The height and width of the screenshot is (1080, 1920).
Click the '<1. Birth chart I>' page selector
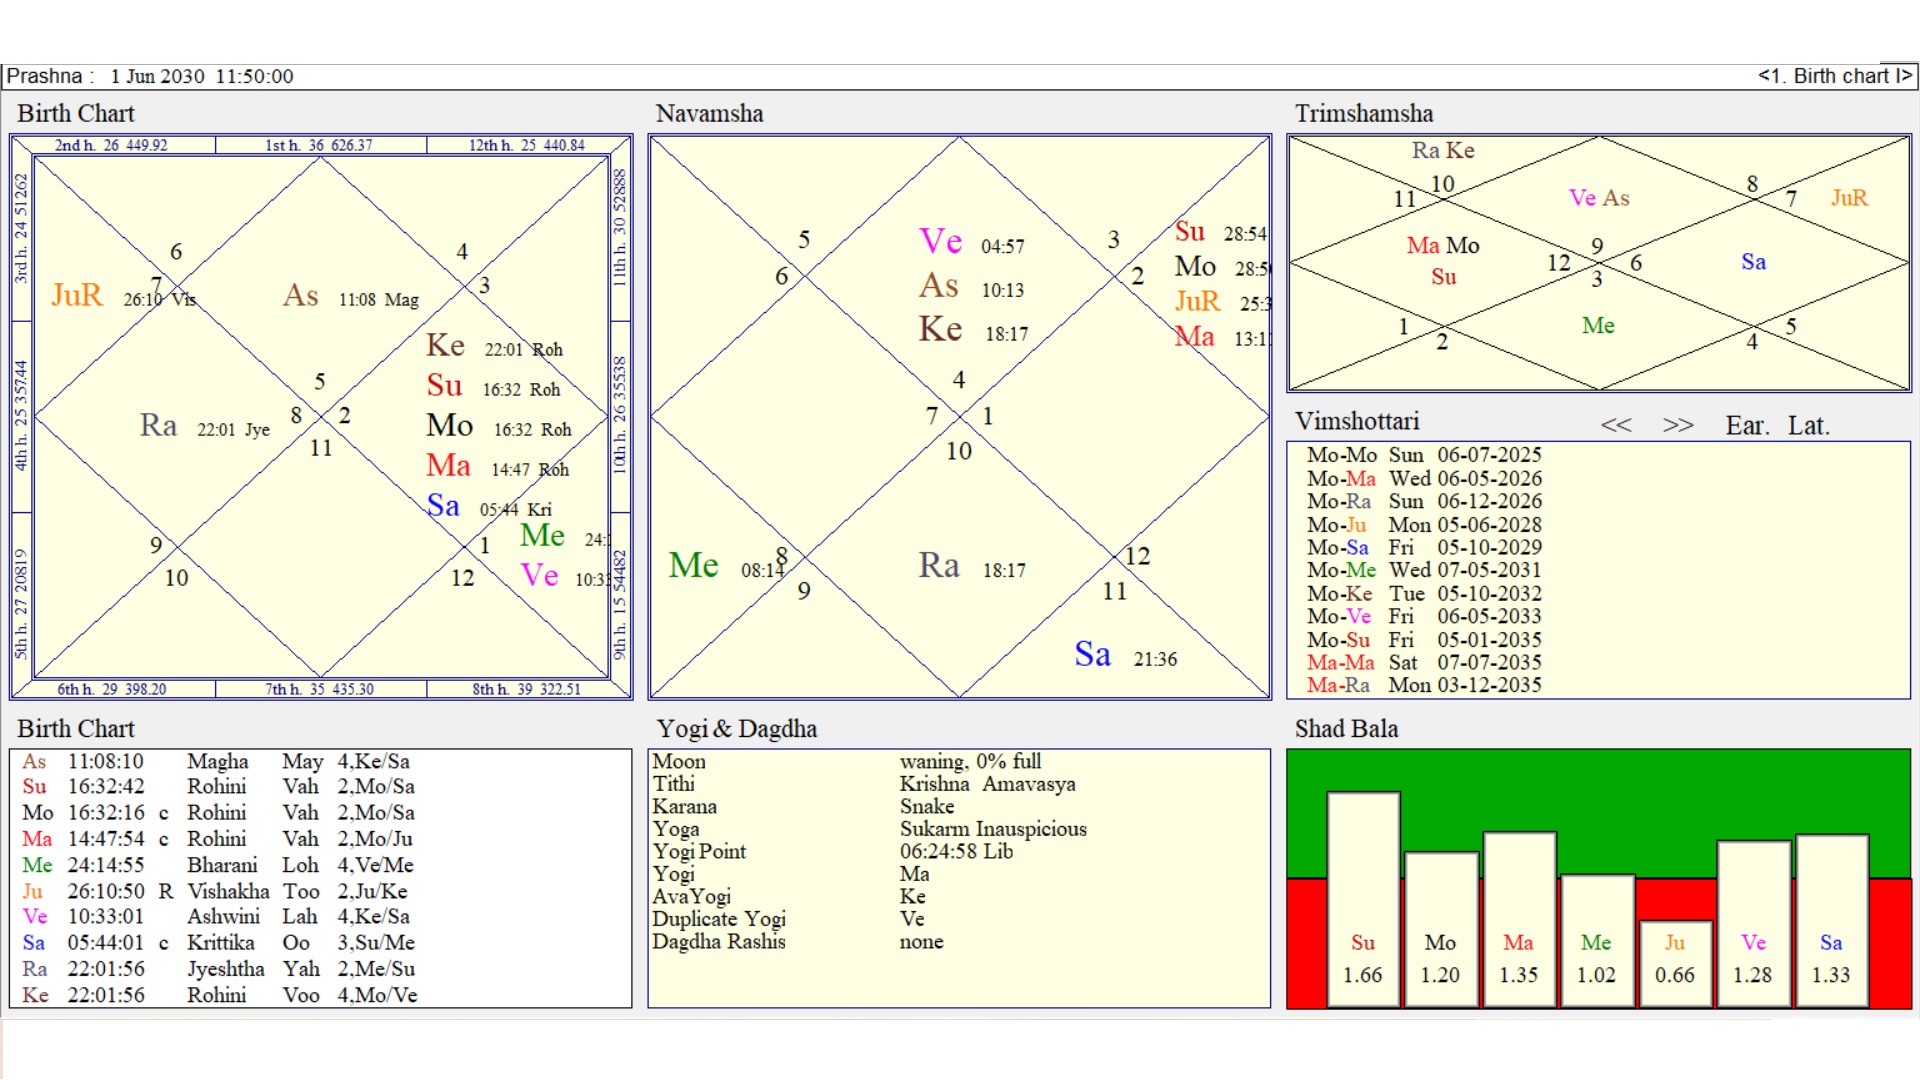click(x=1835, y=76)
